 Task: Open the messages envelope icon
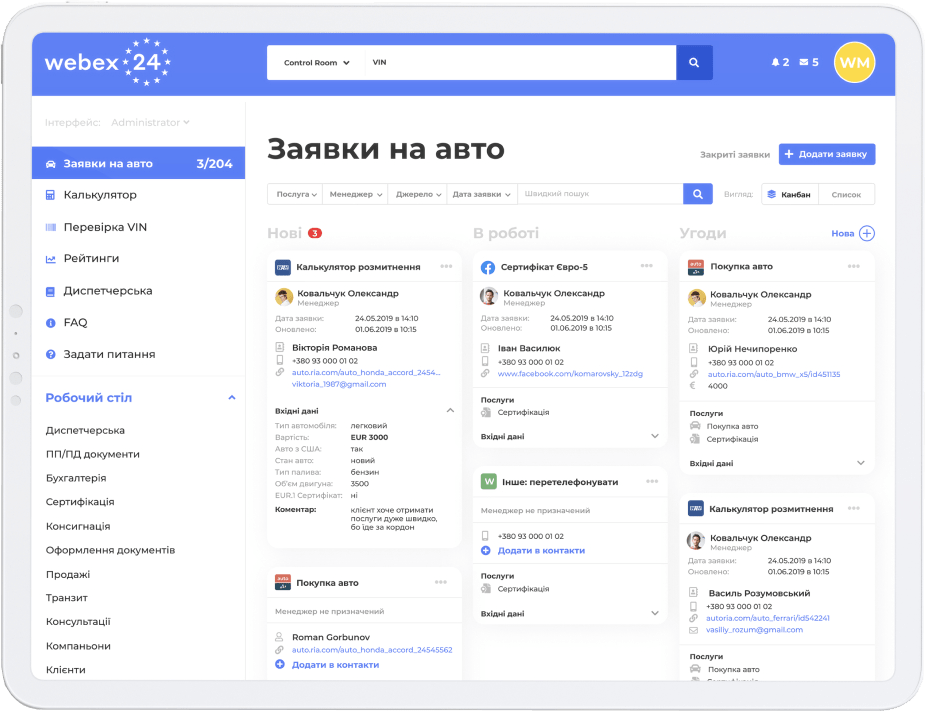click(x=804, y=62)
